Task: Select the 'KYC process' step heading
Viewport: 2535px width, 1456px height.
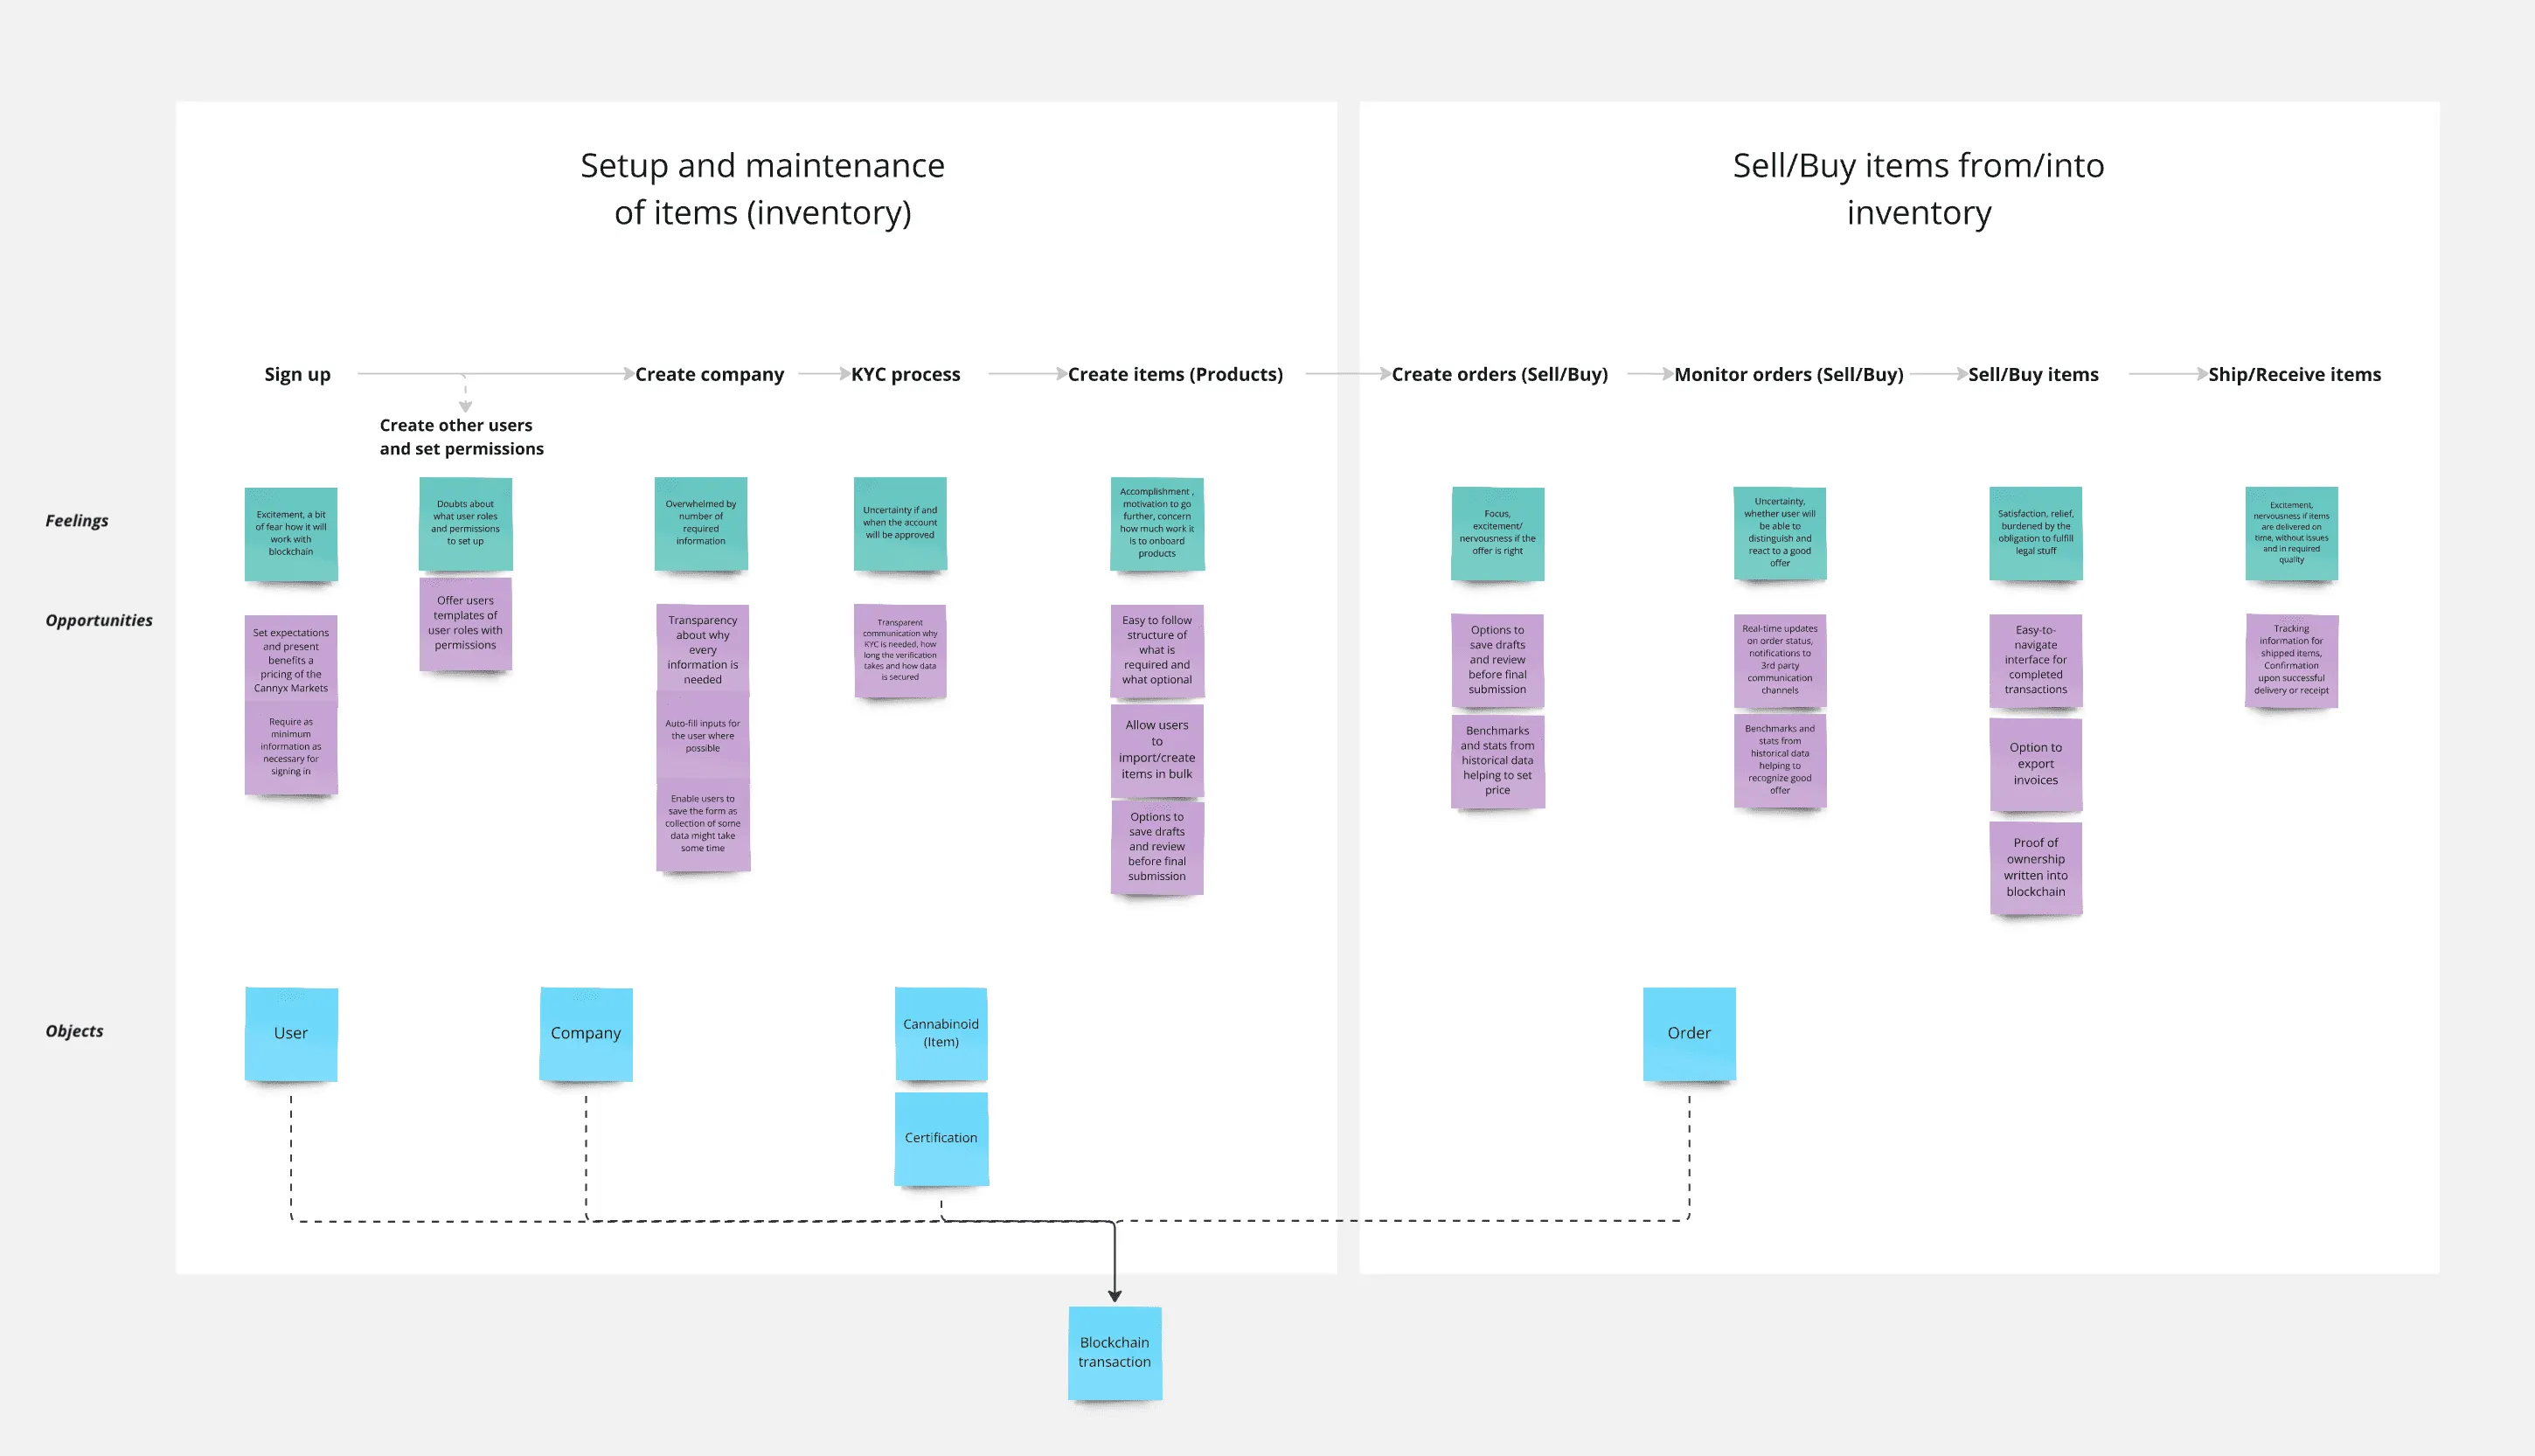Action: click(905, 374)
